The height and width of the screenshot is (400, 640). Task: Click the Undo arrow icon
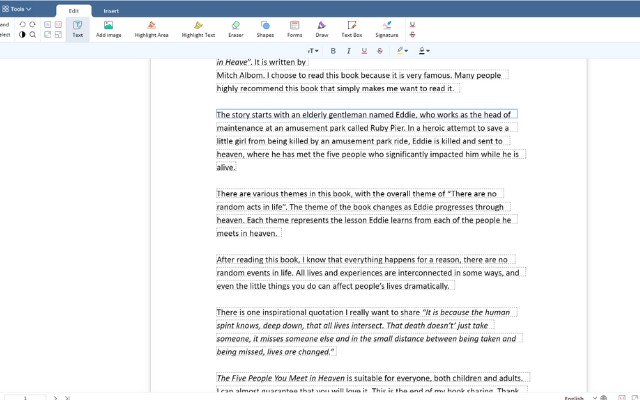tap(22, 24)
